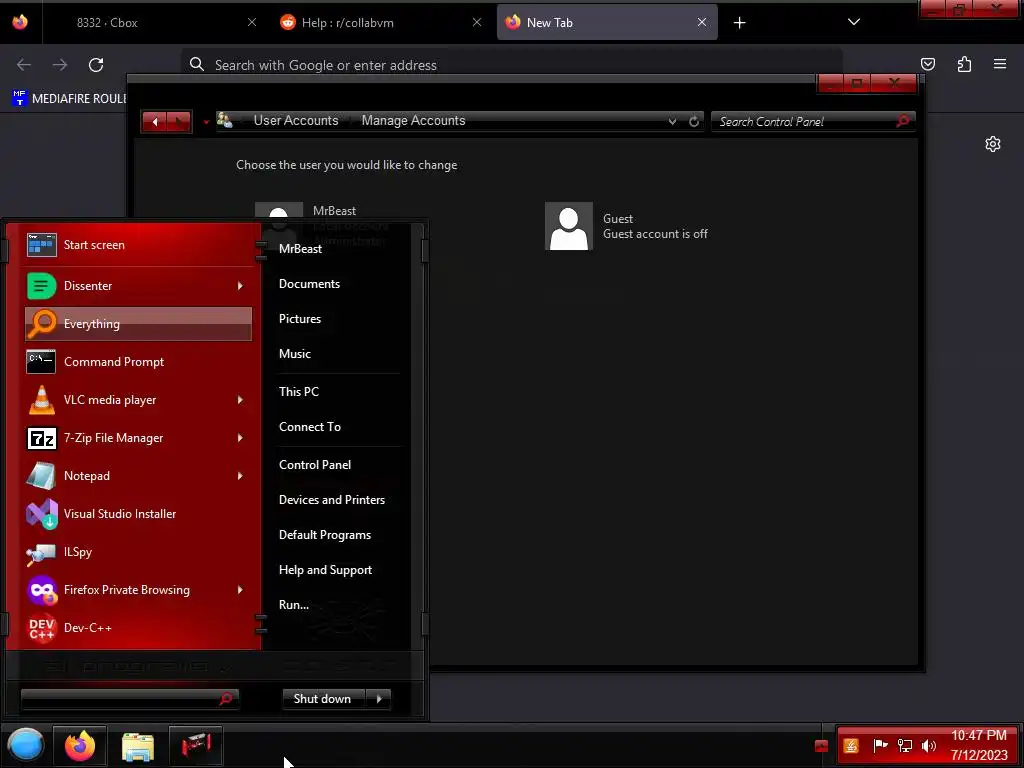Expand Firefox Private Browsing submenu arrow
Viewport: 1024px width, 768px height.
pyautogui.click(x=240, y=590)
